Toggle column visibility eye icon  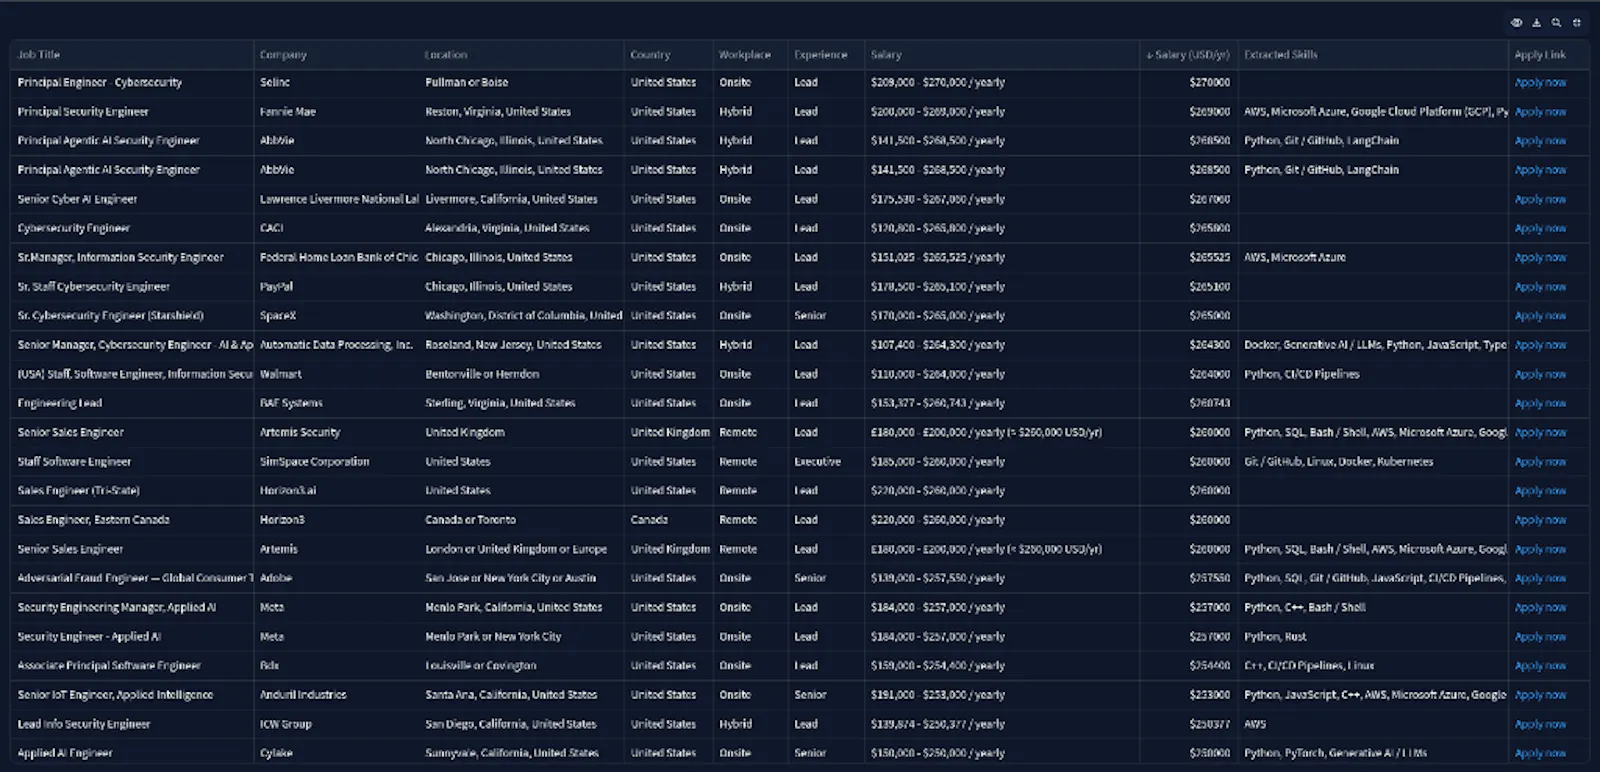coord(1516,23)
